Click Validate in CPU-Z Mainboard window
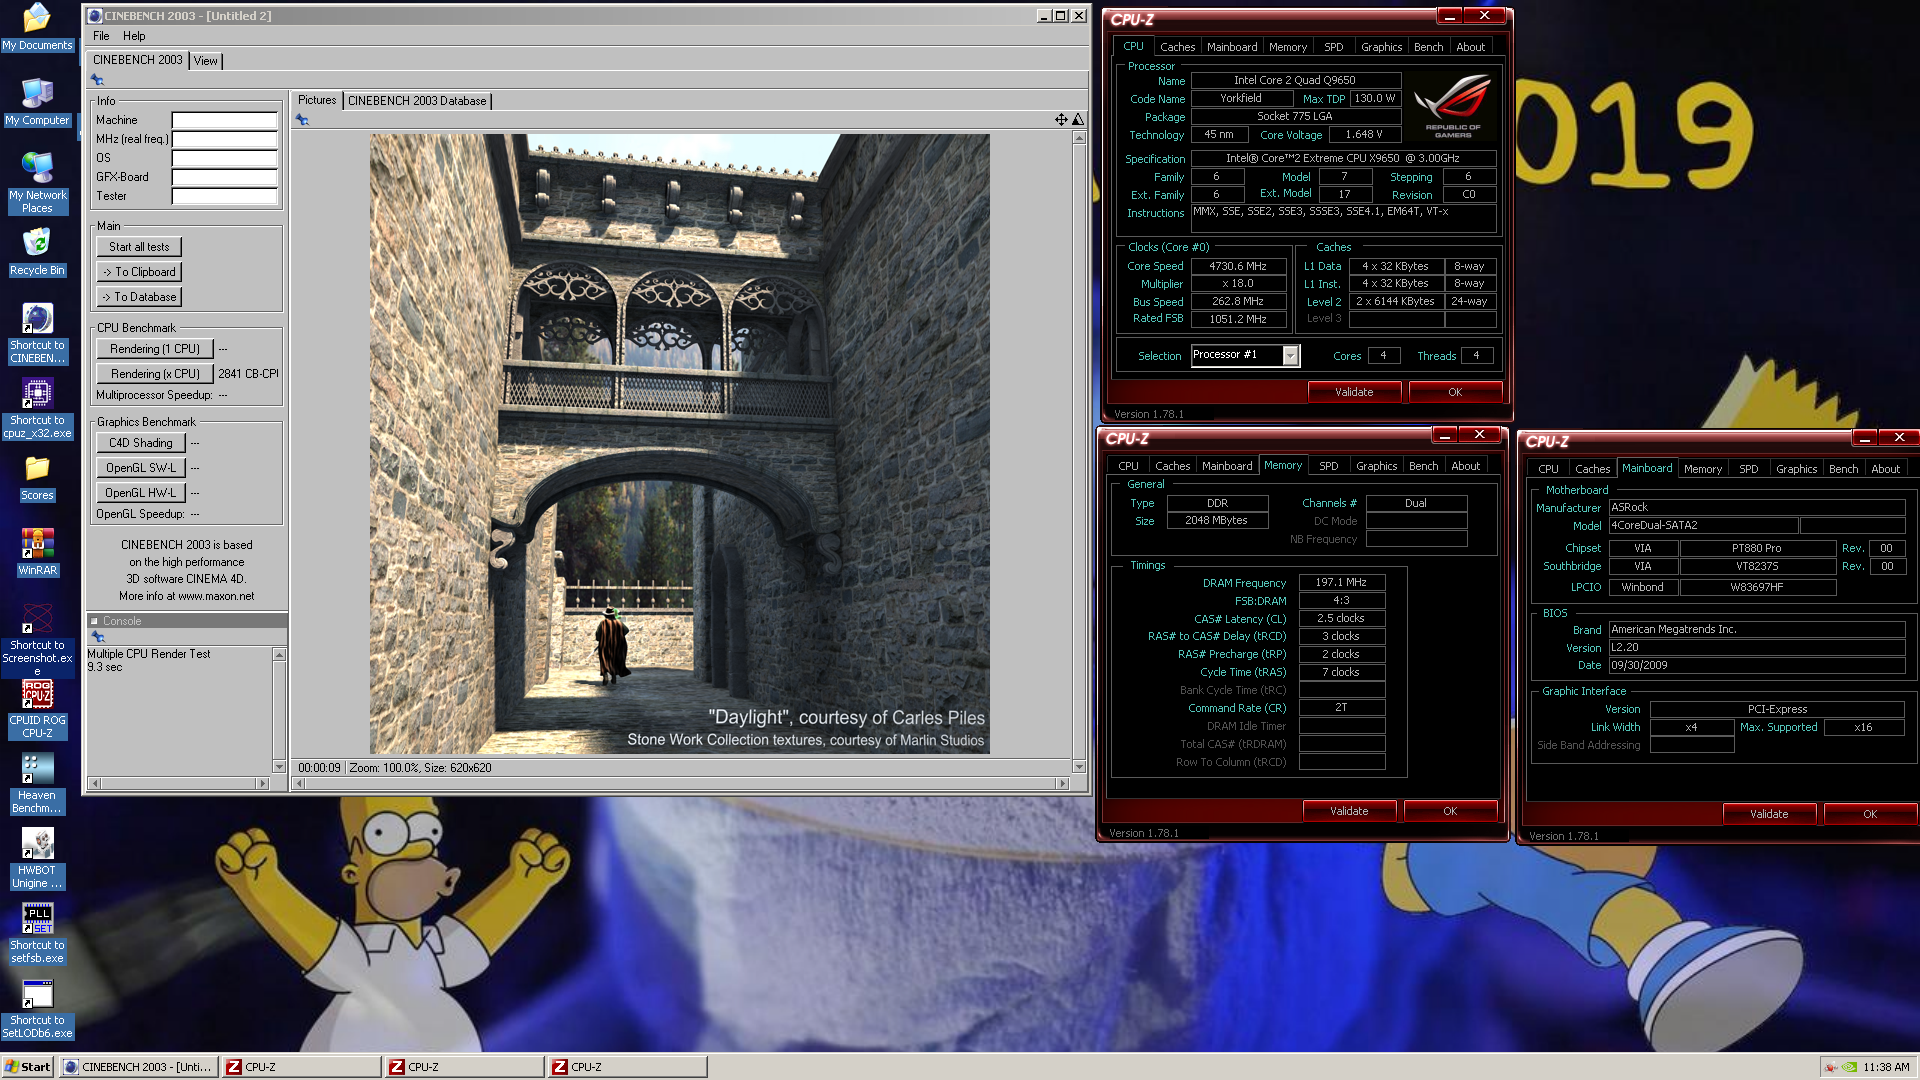1920x1080 pixels. coord(1769,814)
